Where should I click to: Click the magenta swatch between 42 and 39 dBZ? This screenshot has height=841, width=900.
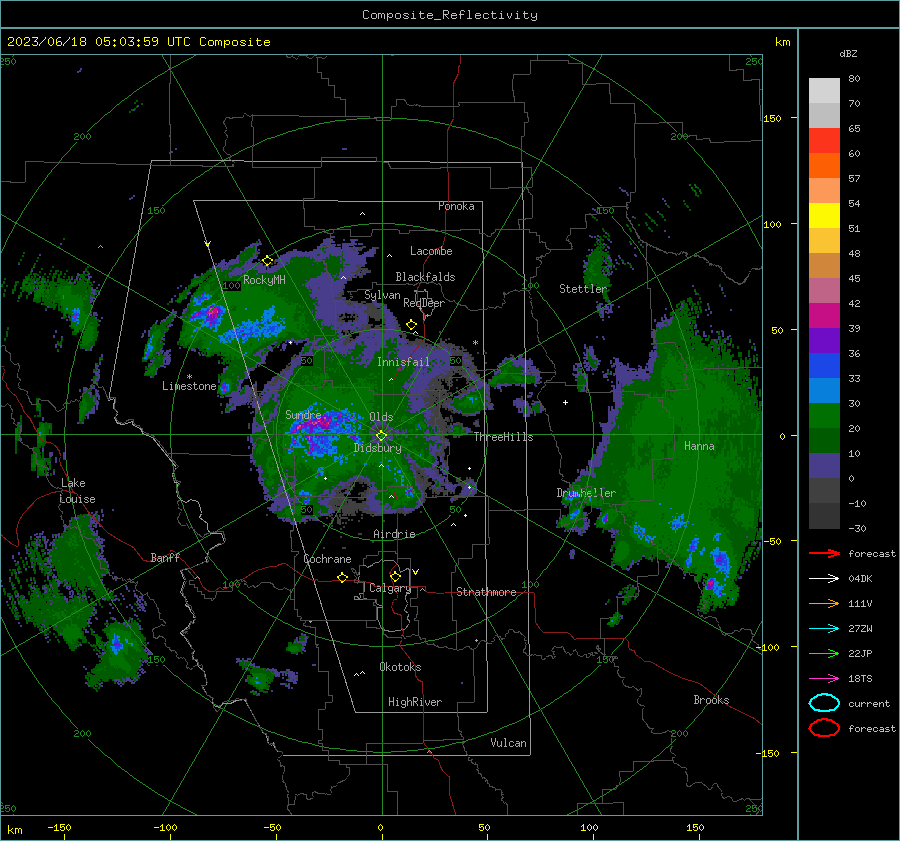824,316
